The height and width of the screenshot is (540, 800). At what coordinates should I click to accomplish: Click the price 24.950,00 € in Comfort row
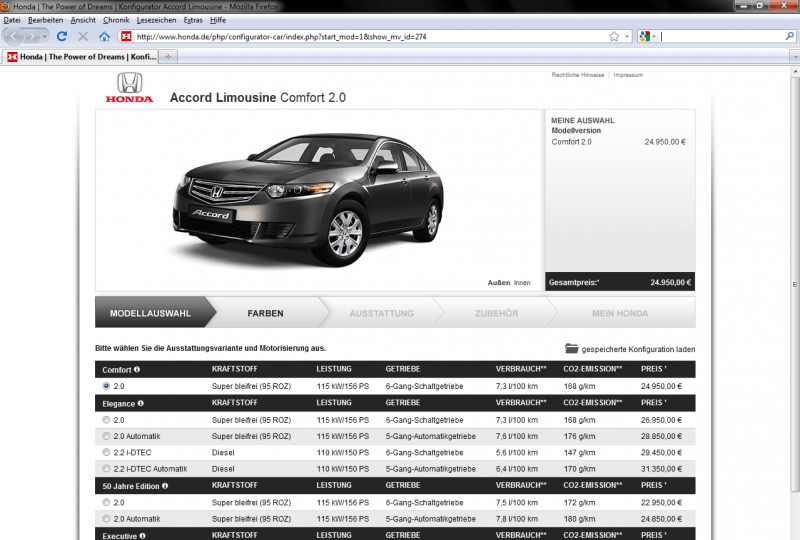(661, 386)
